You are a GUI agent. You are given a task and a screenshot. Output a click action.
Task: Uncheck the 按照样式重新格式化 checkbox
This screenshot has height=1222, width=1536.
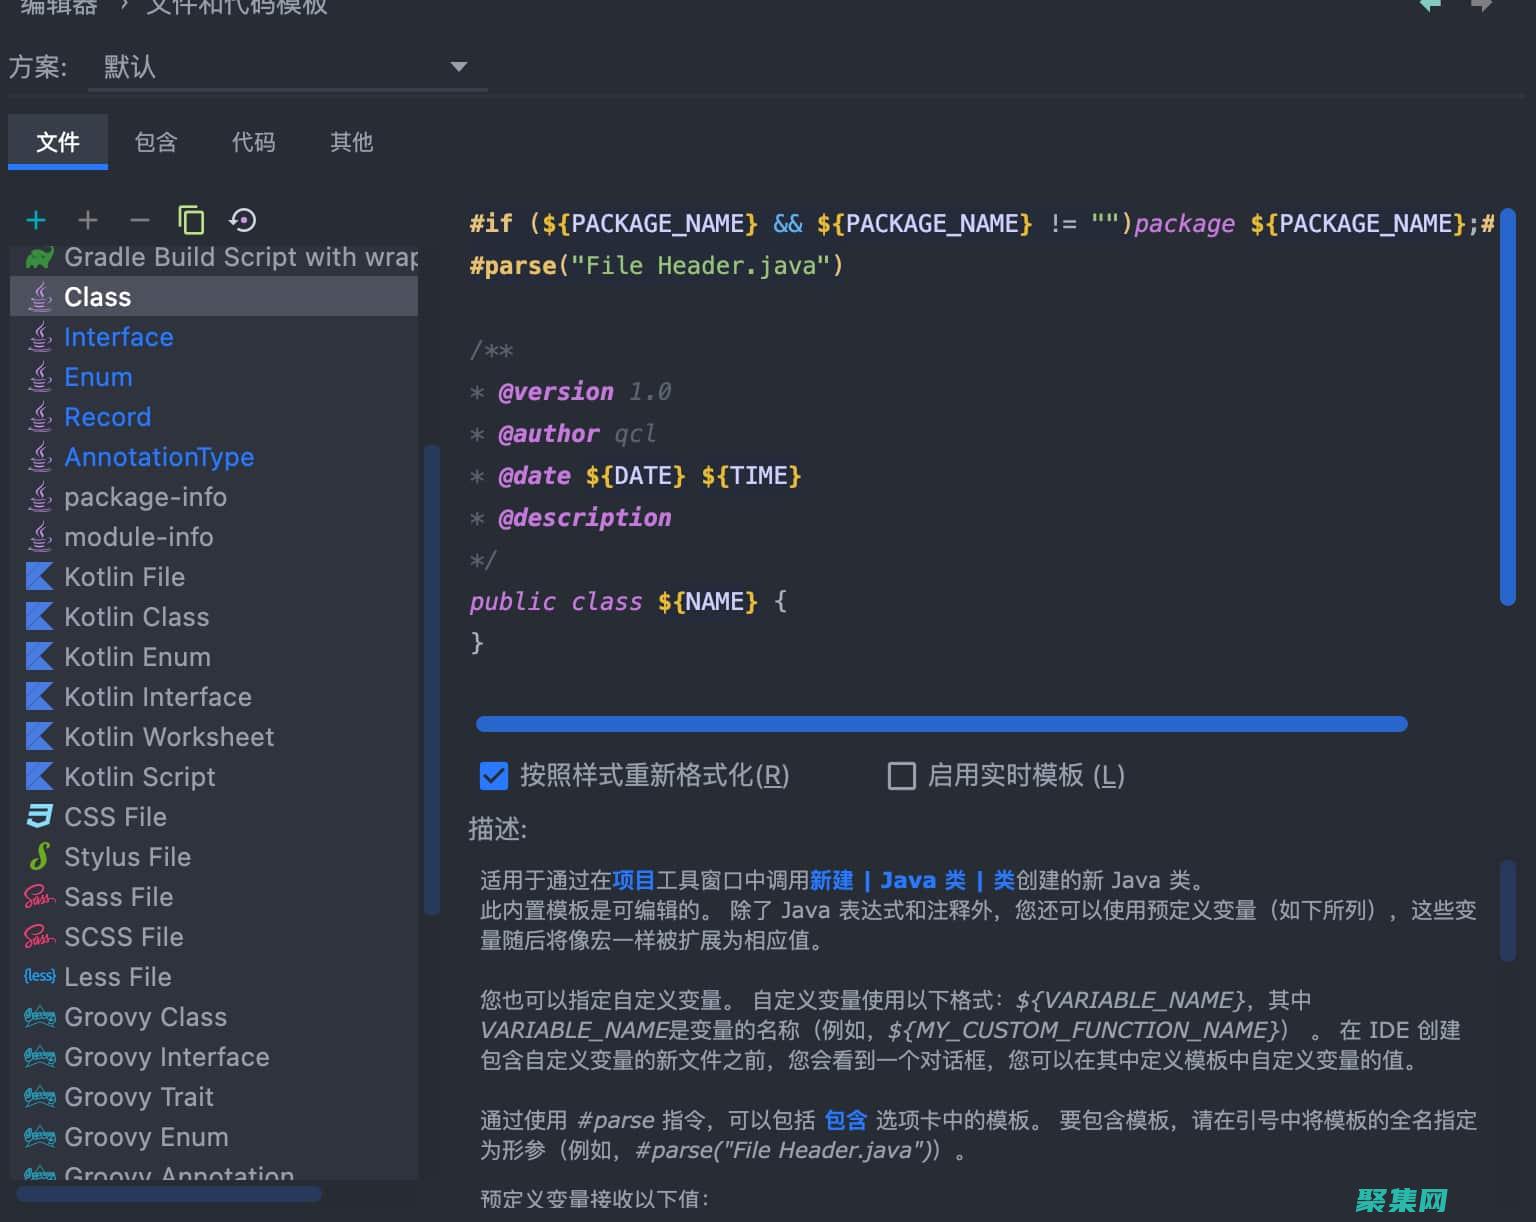[x=494, y=776]
